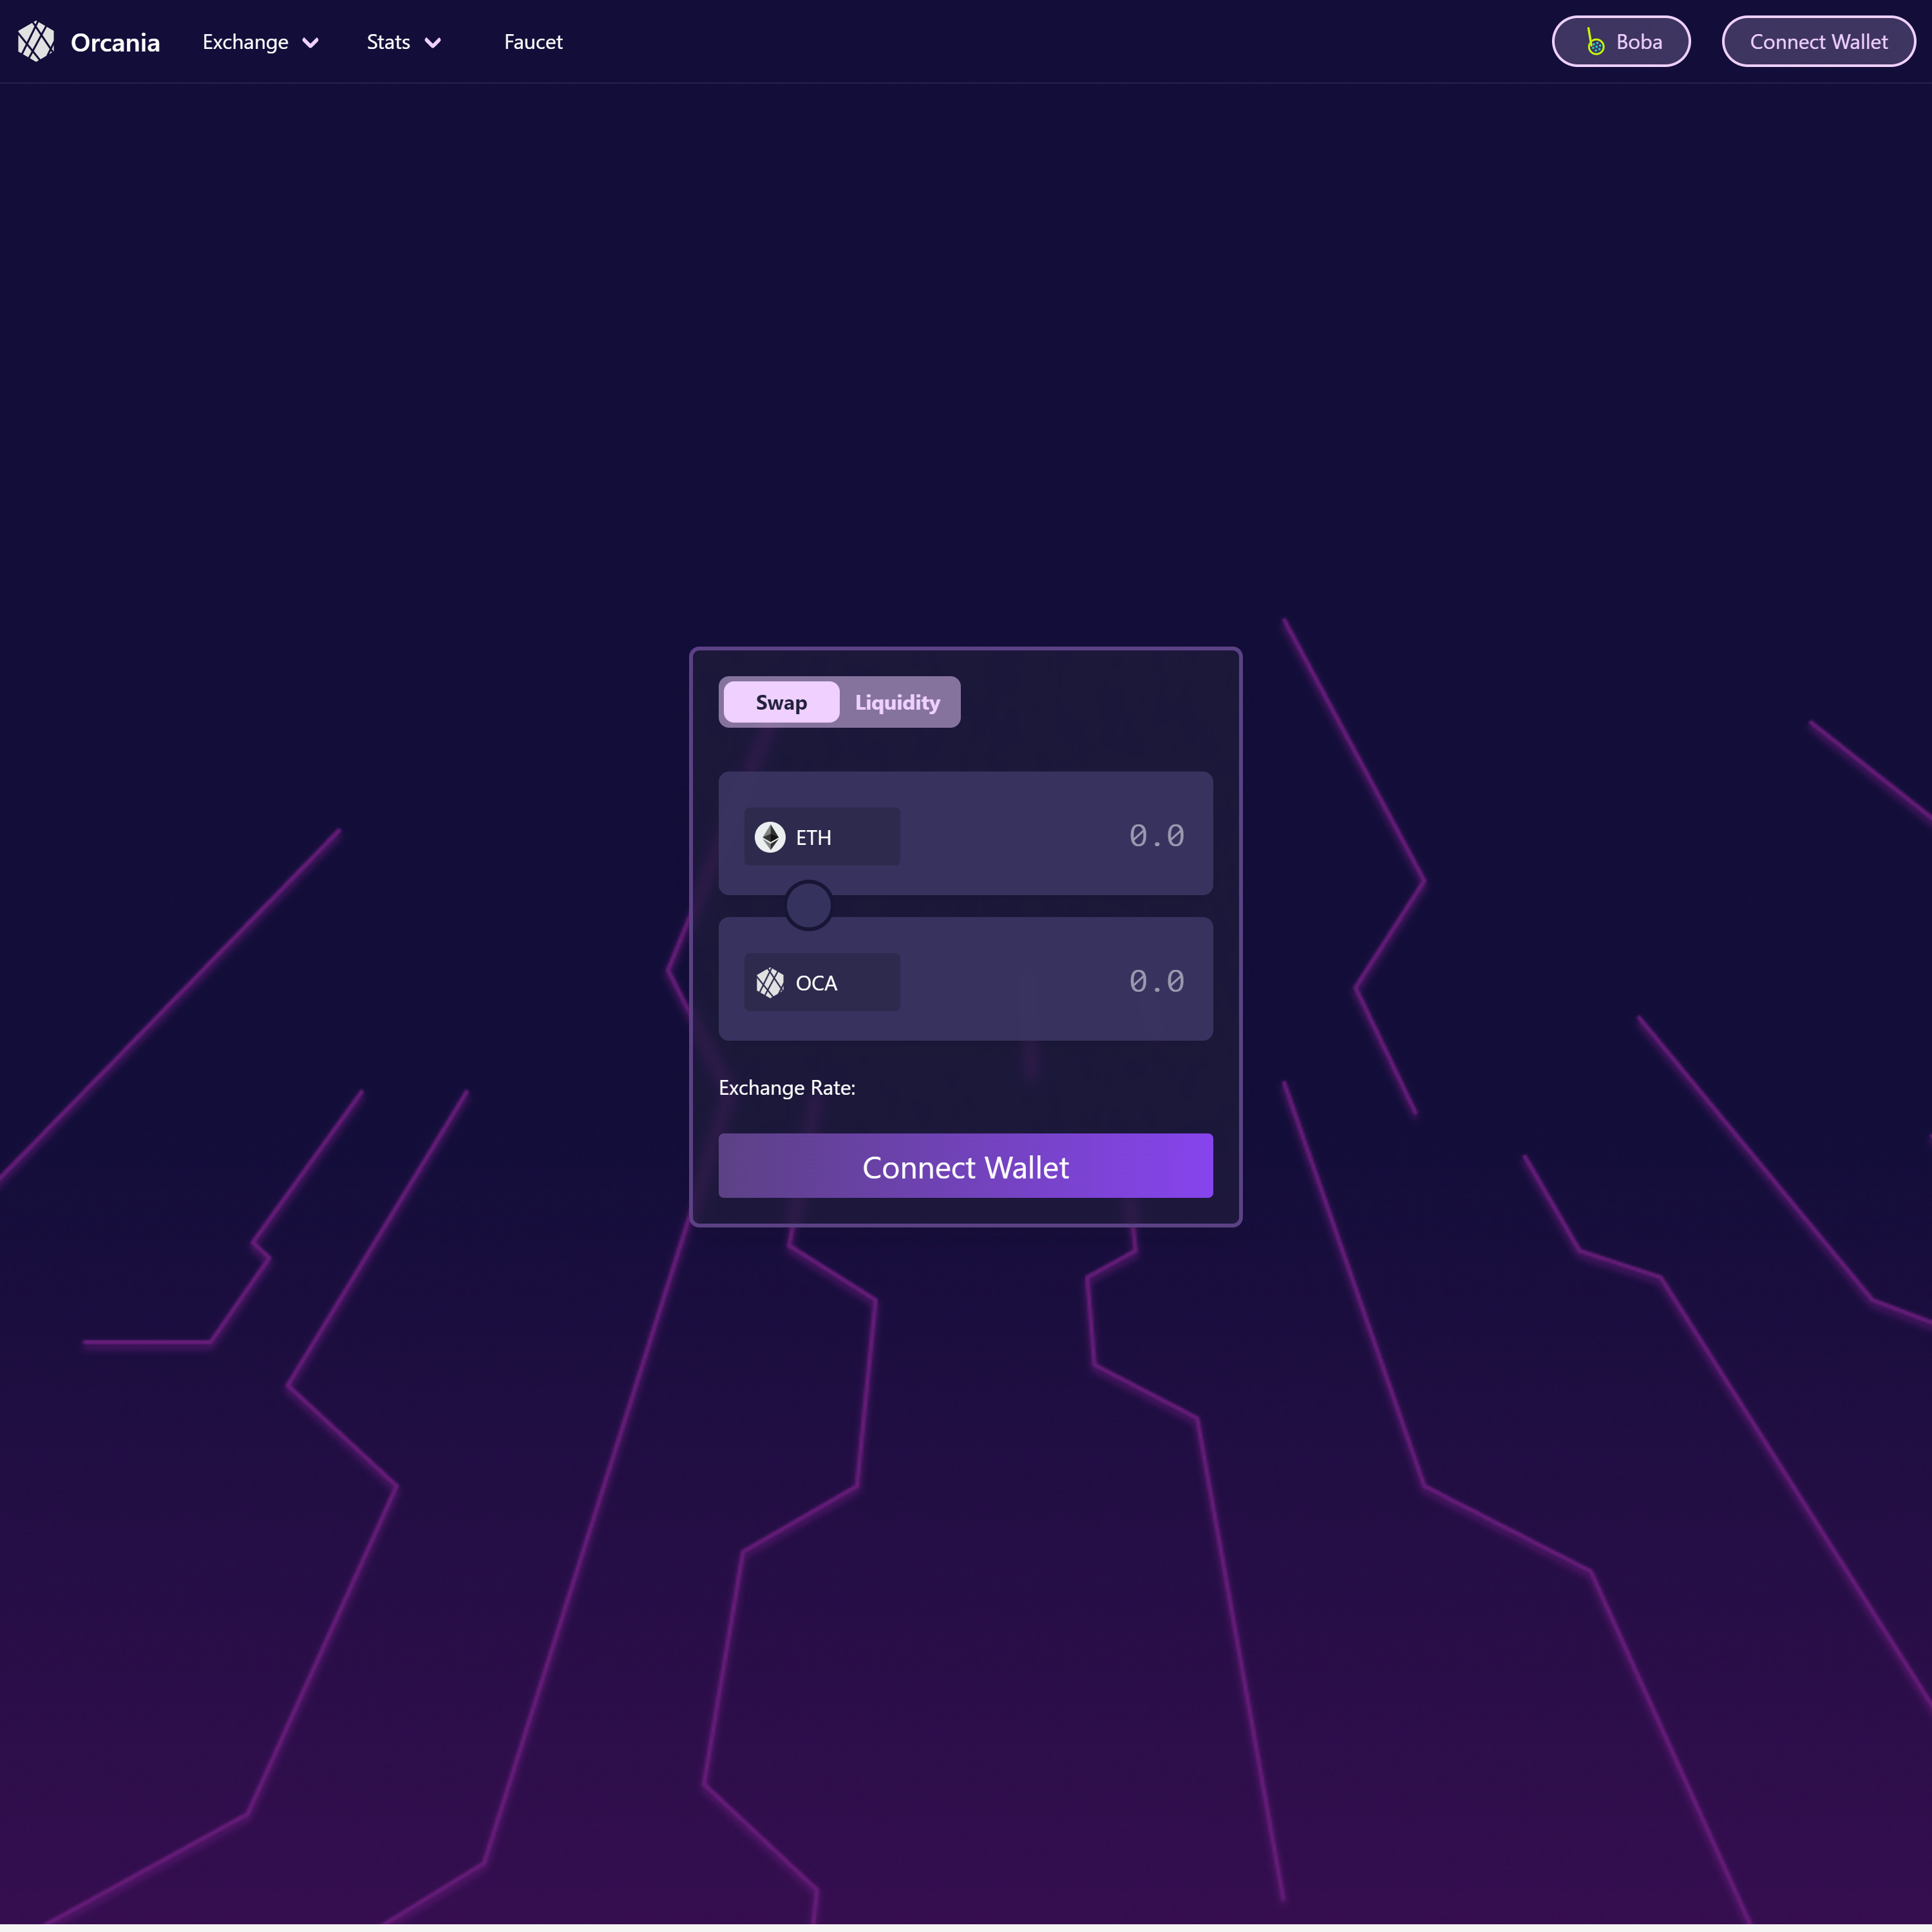Image resolution: width=1932 pixels, height=1932 pixels.
Task: Select the Swap tab
Action: click(x=781, y=702)
